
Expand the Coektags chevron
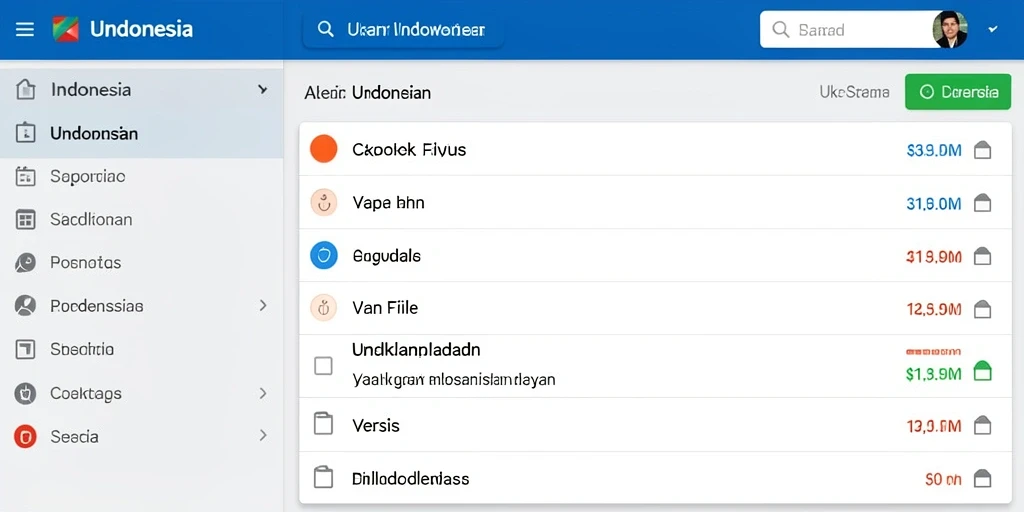[263, 393]
